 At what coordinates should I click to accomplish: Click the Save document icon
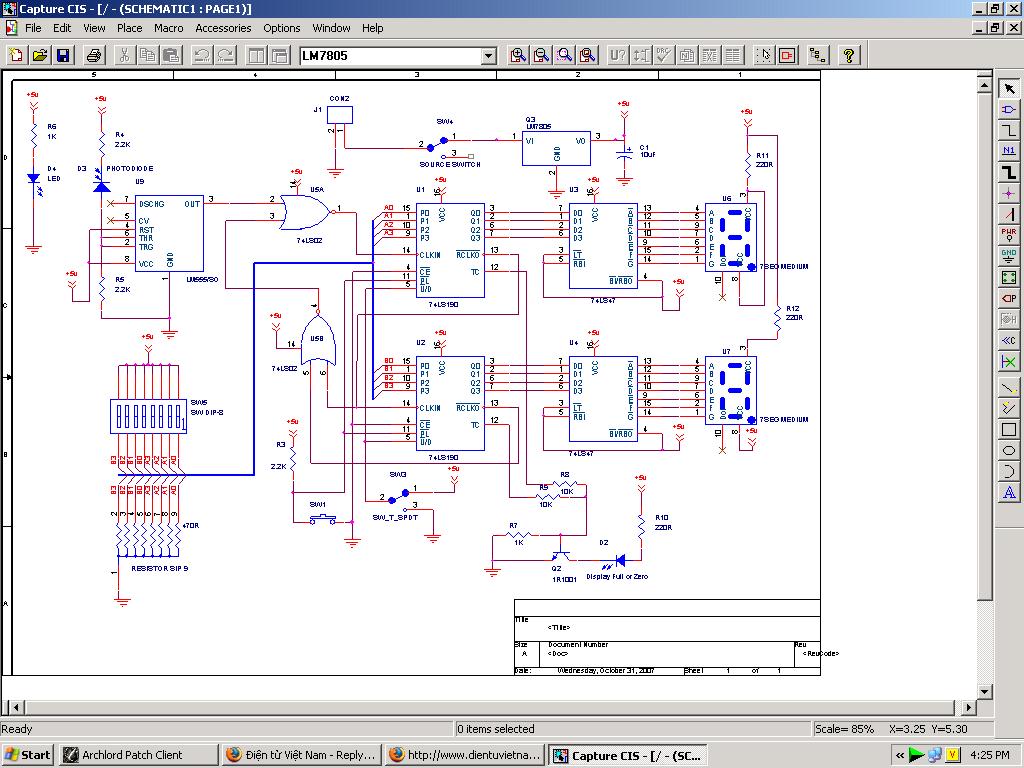63,56
